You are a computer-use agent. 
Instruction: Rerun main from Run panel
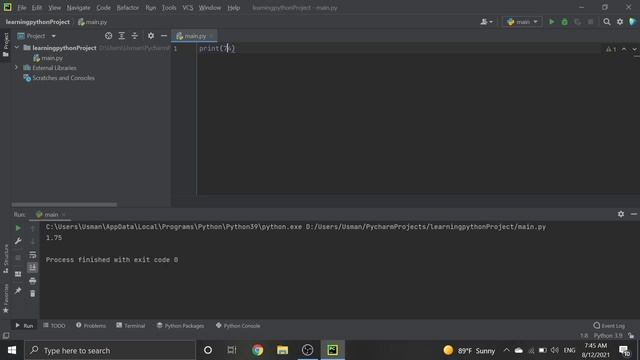[18, 228]
